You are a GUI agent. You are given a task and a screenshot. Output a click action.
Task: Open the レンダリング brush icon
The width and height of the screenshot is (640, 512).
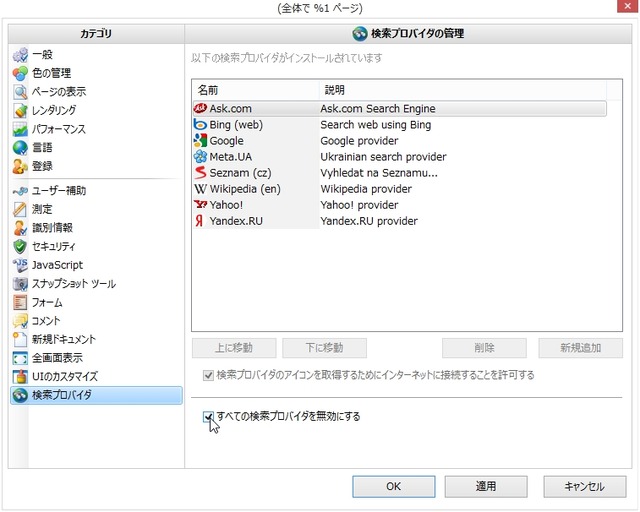click(x=20, y=111)
